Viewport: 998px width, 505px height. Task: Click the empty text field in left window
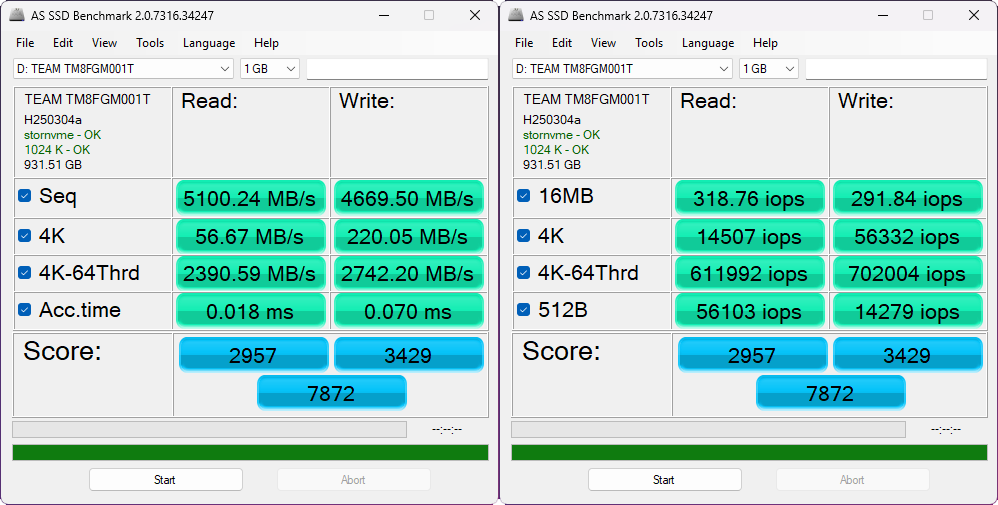pos(397,69)
